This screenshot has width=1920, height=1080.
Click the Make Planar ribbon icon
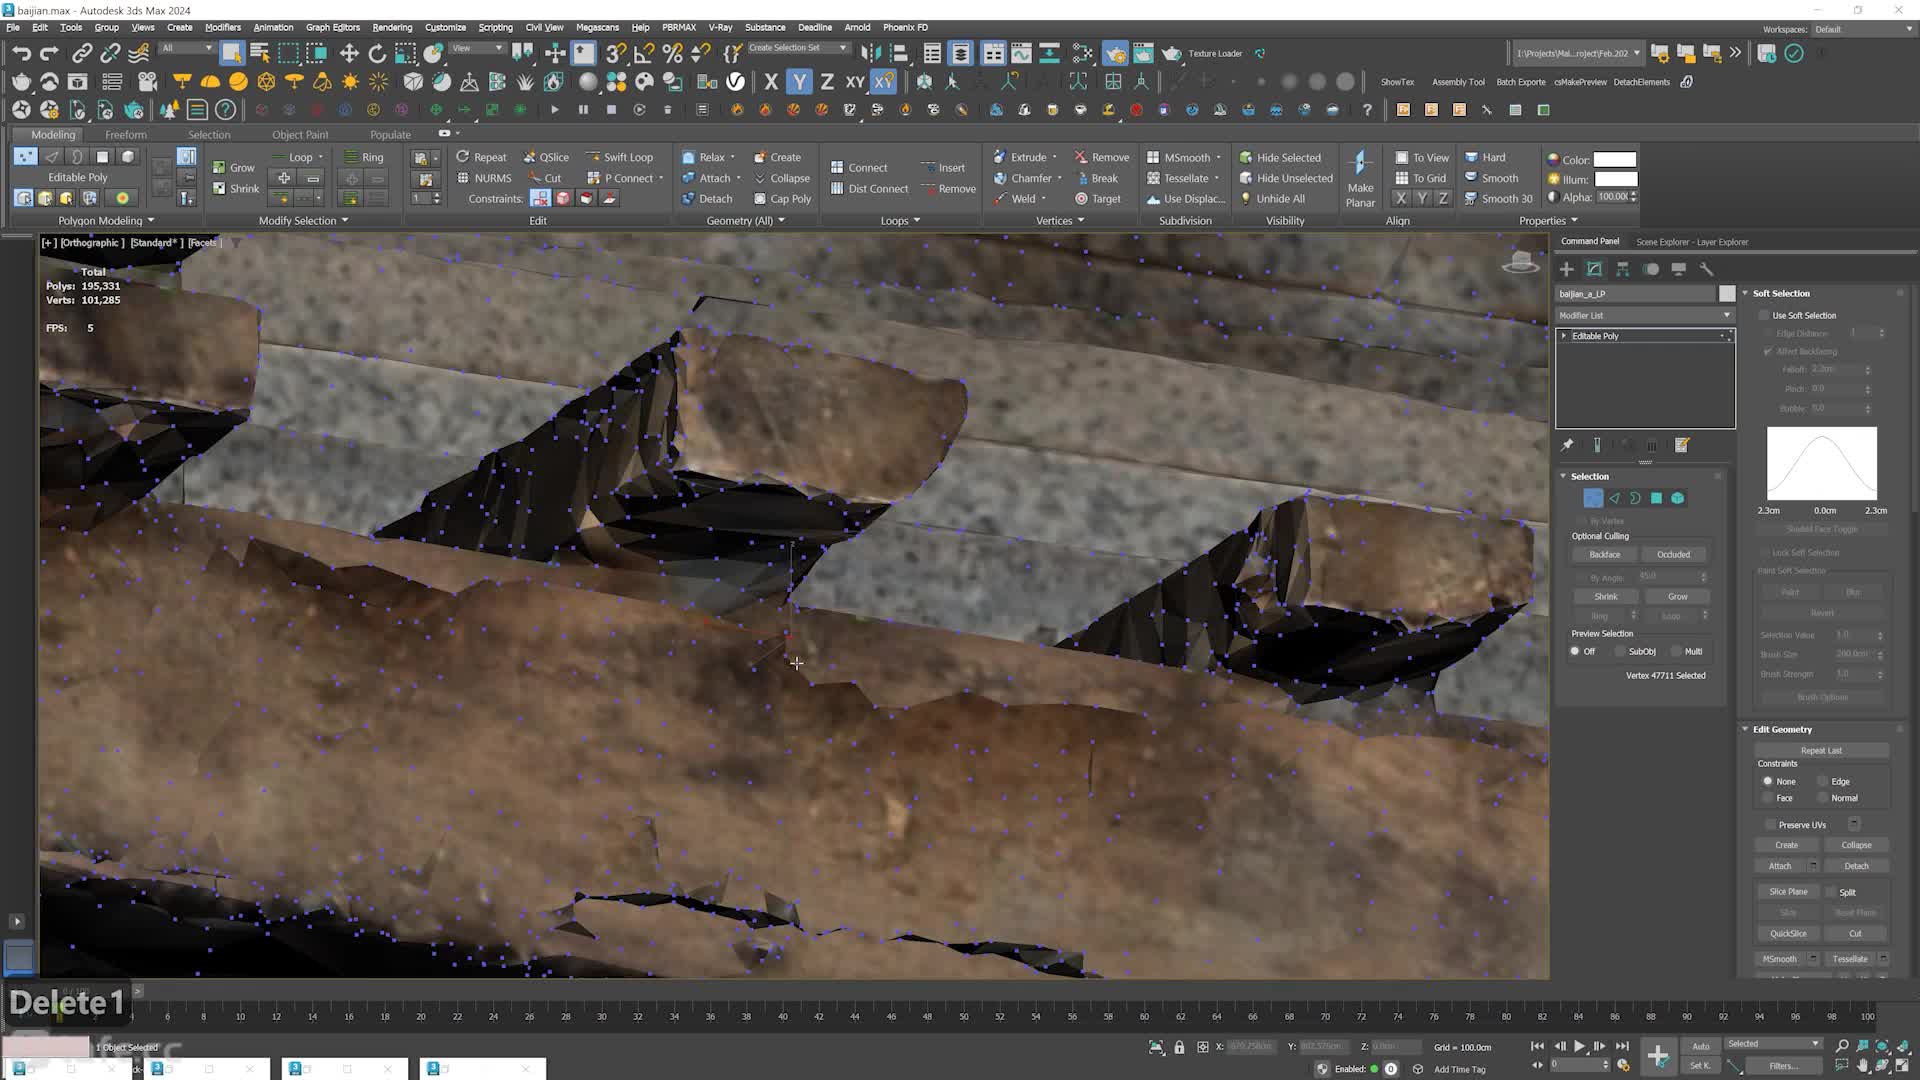point(1360,178)
